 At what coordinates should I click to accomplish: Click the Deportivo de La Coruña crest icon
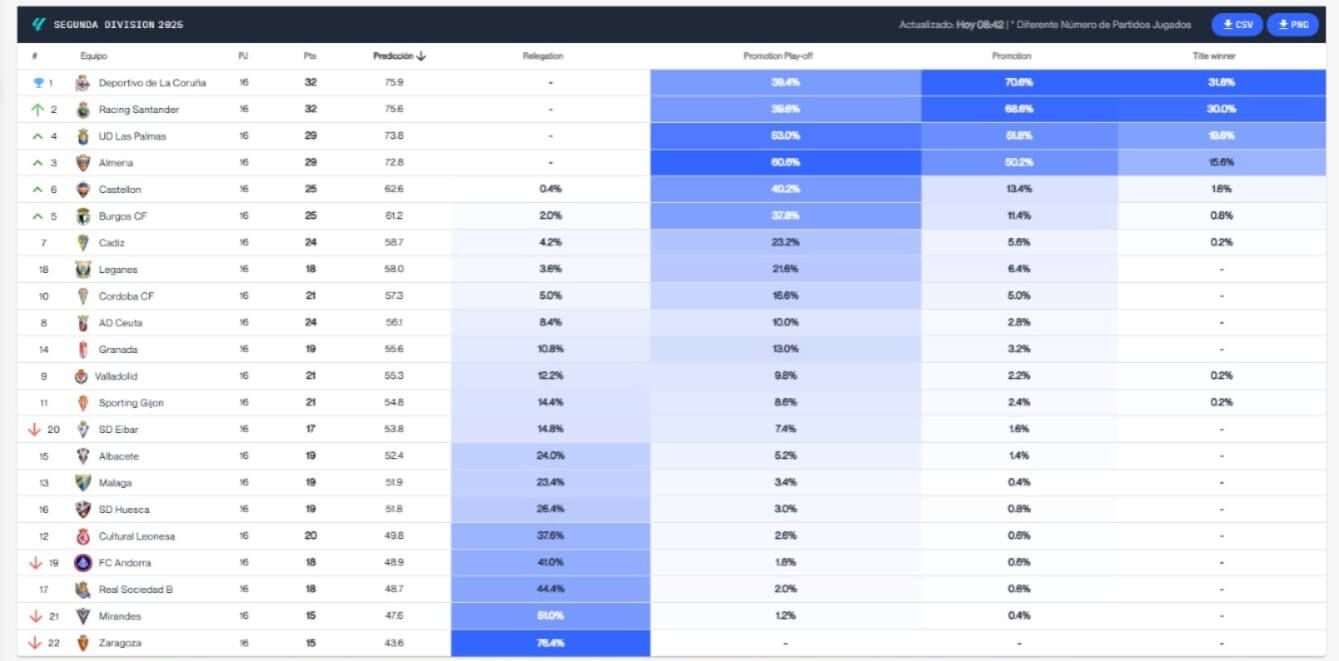pyautogui.click(x=82, y=83)
